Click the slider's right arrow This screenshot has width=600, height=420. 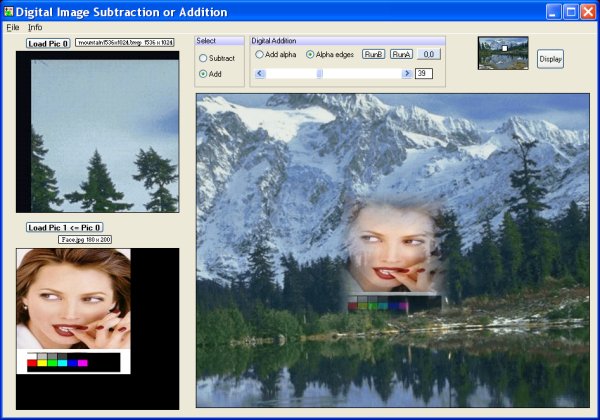point(407,73)
